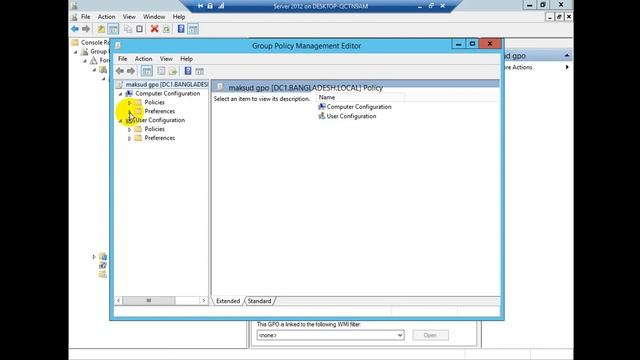The width and height of the screenshot is (640, 360).
Task: Open Help menu in Group Policy Management Editor
Action: (186, 59)
